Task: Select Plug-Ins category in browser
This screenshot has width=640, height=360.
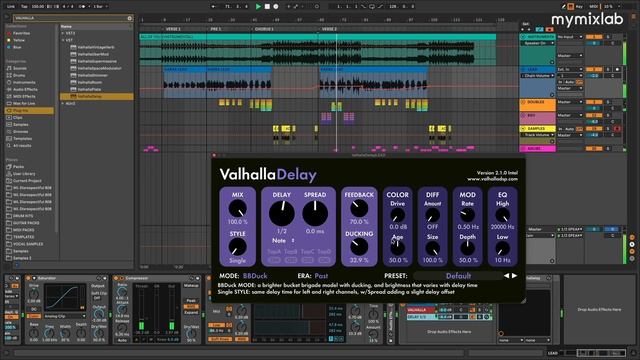Action: click(29, 111)
